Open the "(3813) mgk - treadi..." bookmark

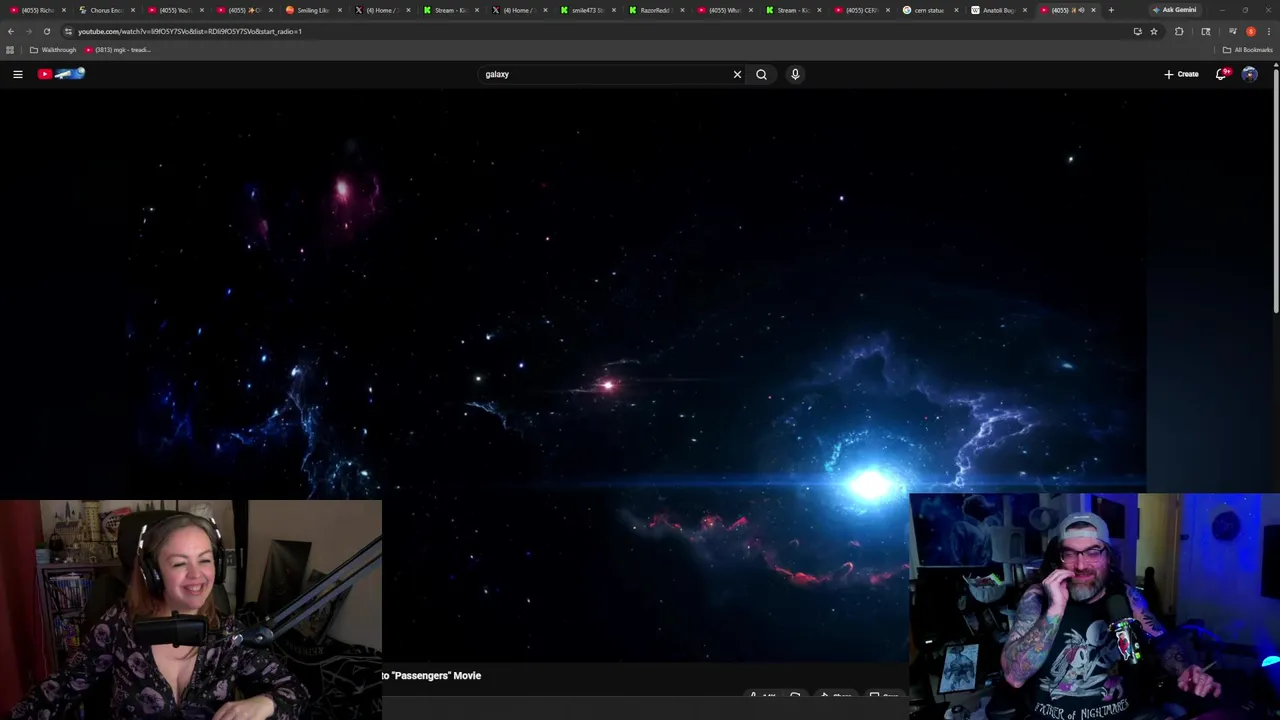(118, 50)
